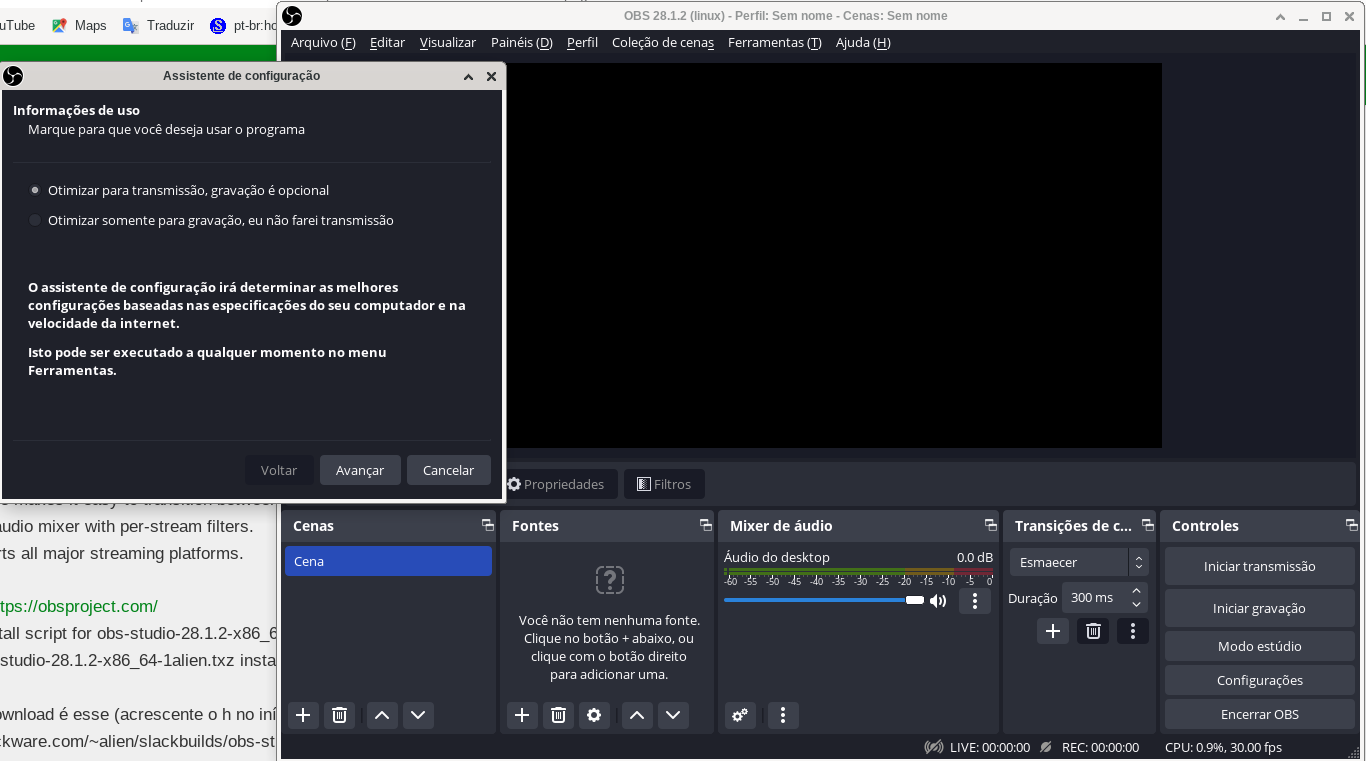Remove the selected scene using the Cenas trash icon
This screenshot has width=1366, height=761.
tap(339, 715)
